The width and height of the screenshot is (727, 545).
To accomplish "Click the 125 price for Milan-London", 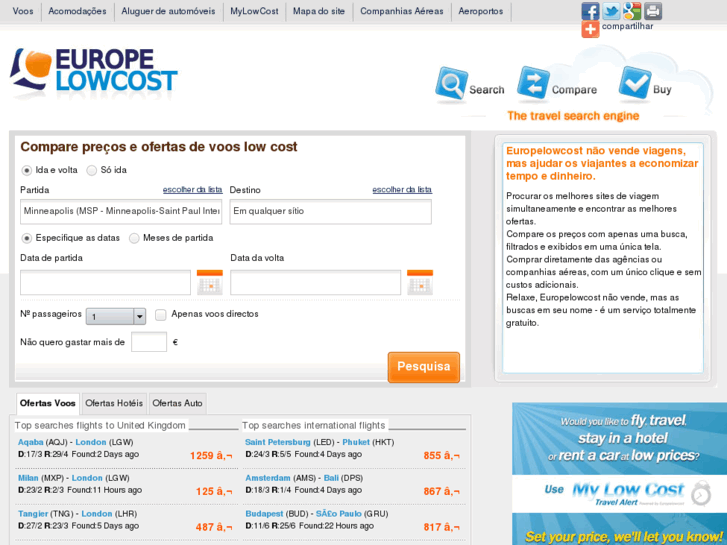I will click(x=214, y=491).
